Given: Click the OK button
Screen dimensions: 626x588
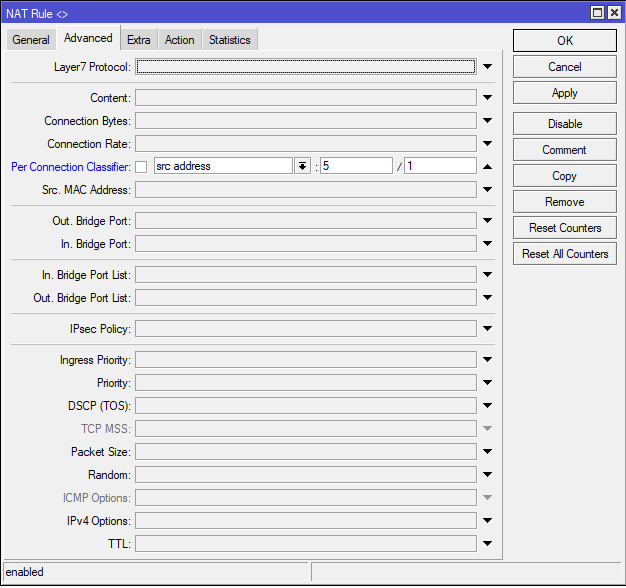Looking at the screenshot, I should pos(565,40).
